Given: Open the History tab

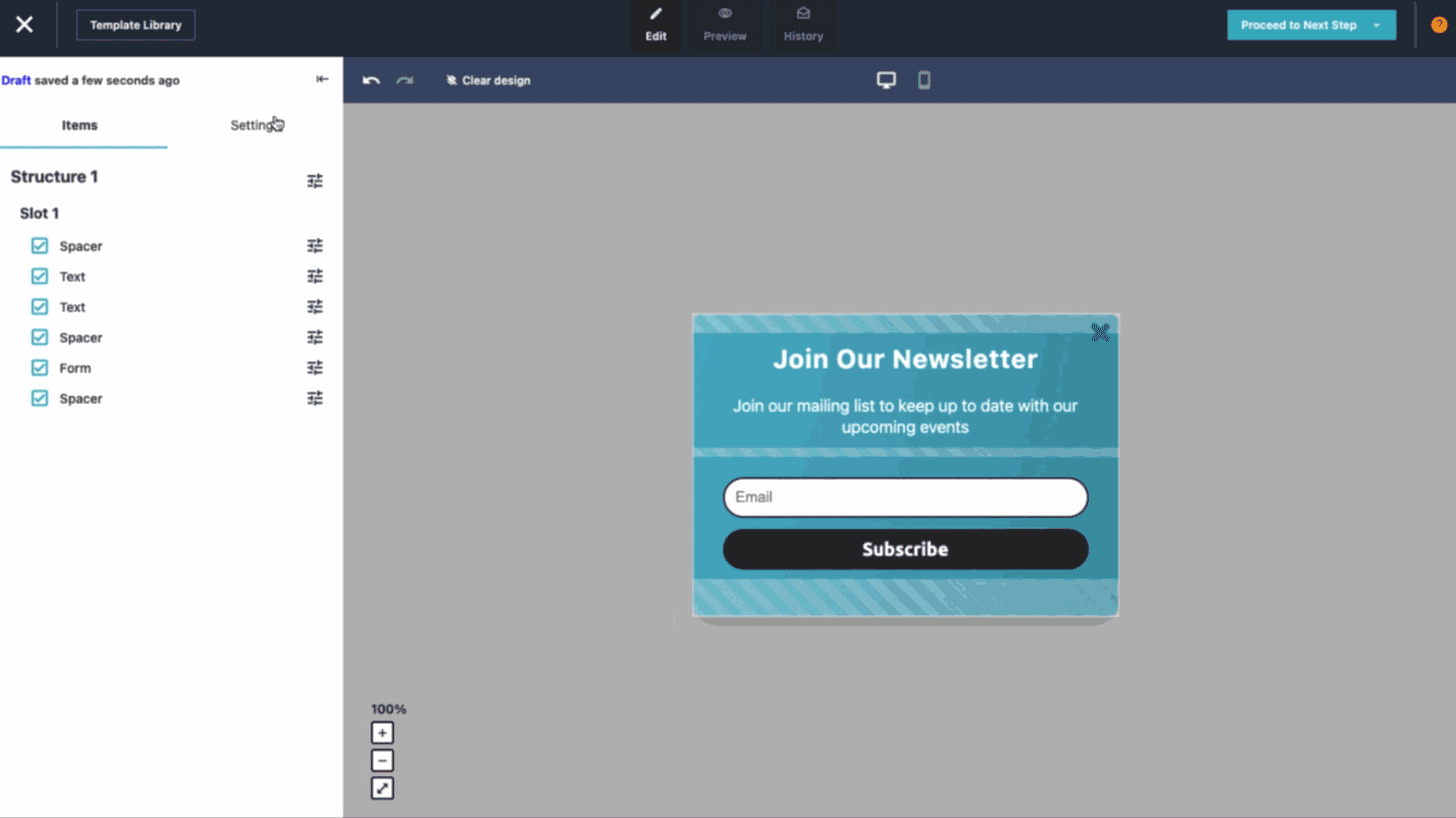Looking at the screenshot, I should pyautogui.click(x=802, y=25).
